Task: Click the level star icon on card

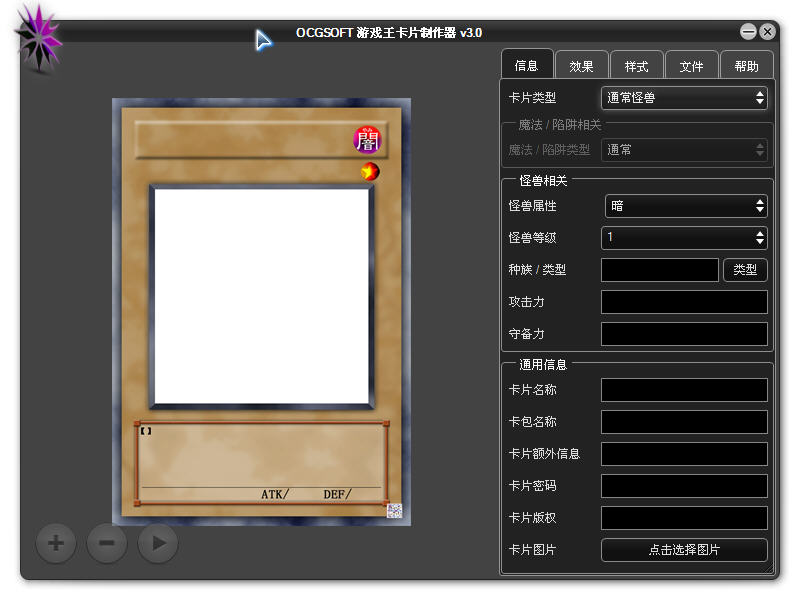Action: click(370, 171)
